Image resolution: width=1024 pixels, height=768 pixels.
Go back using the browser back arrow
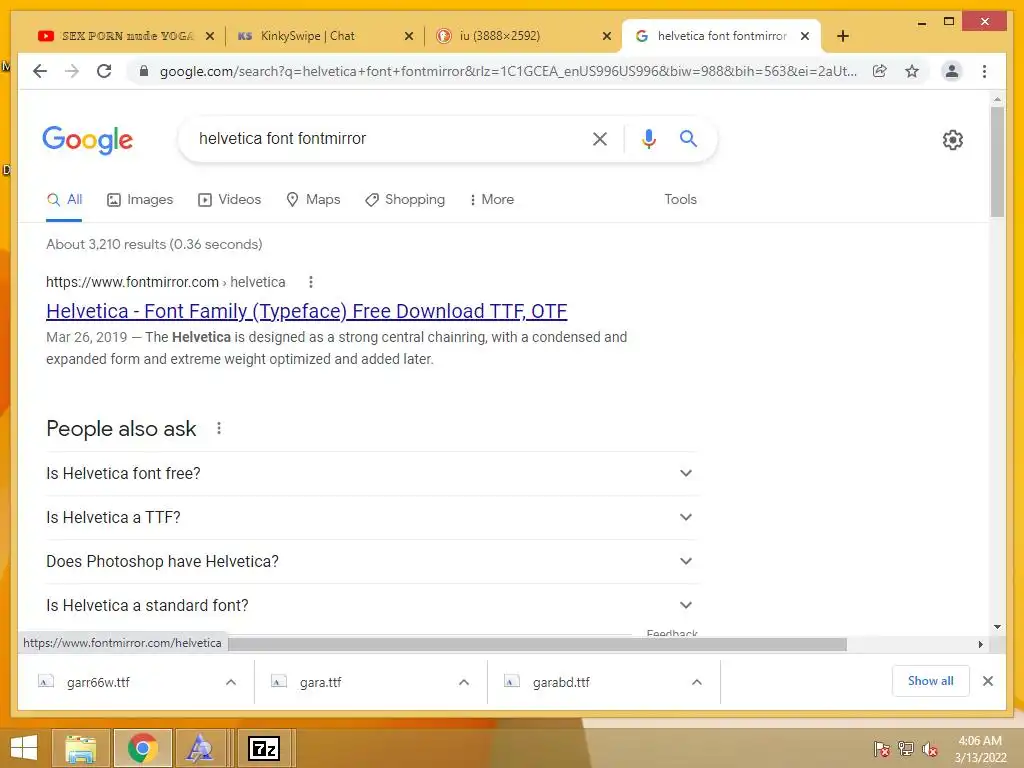(x=40, y=71)
